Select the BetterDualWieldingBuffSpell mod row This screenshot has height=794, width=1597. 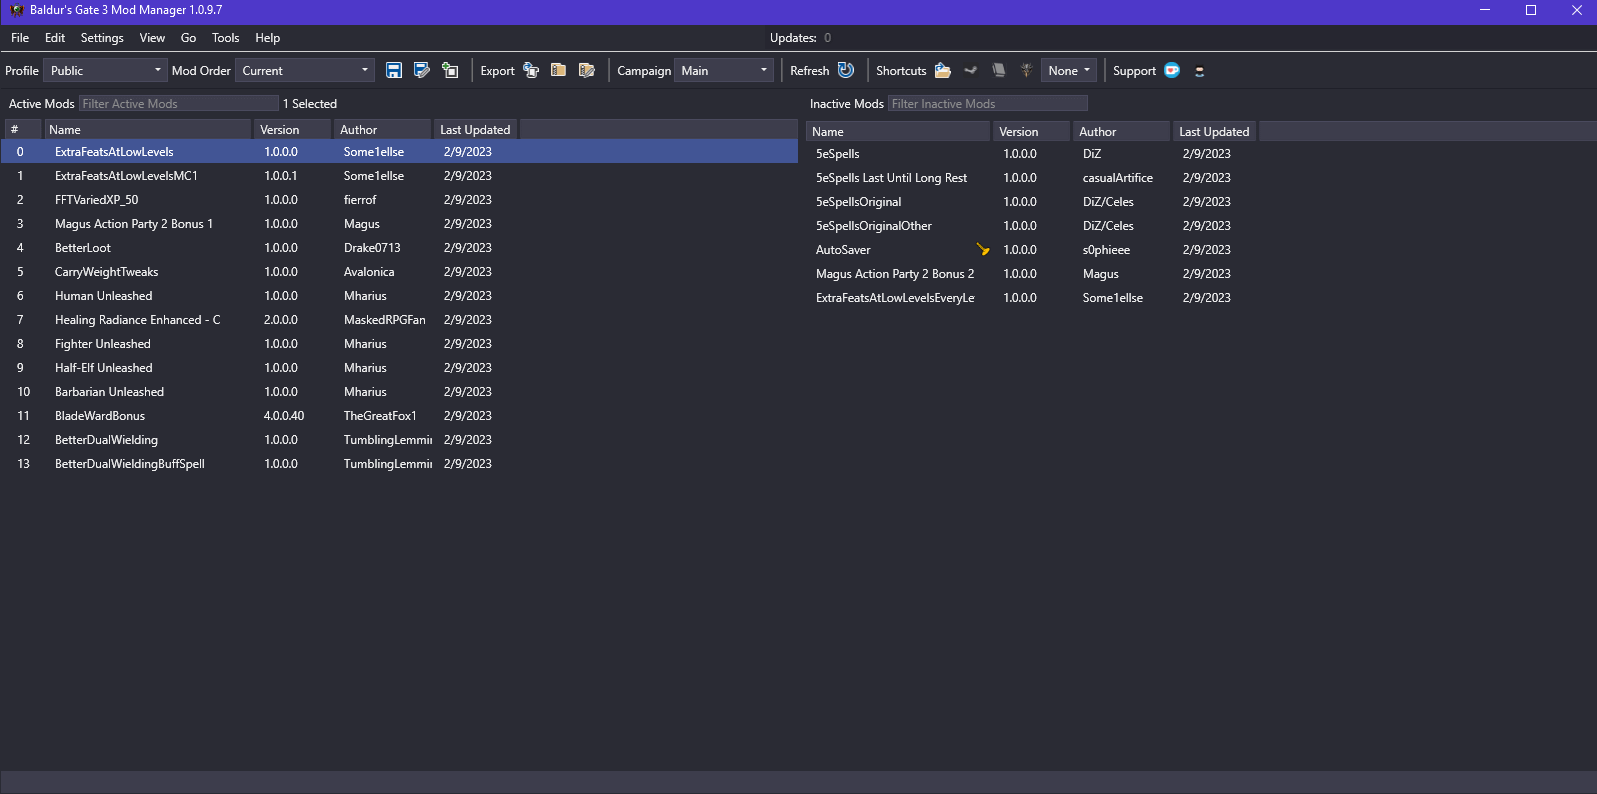tap(399, 463)
